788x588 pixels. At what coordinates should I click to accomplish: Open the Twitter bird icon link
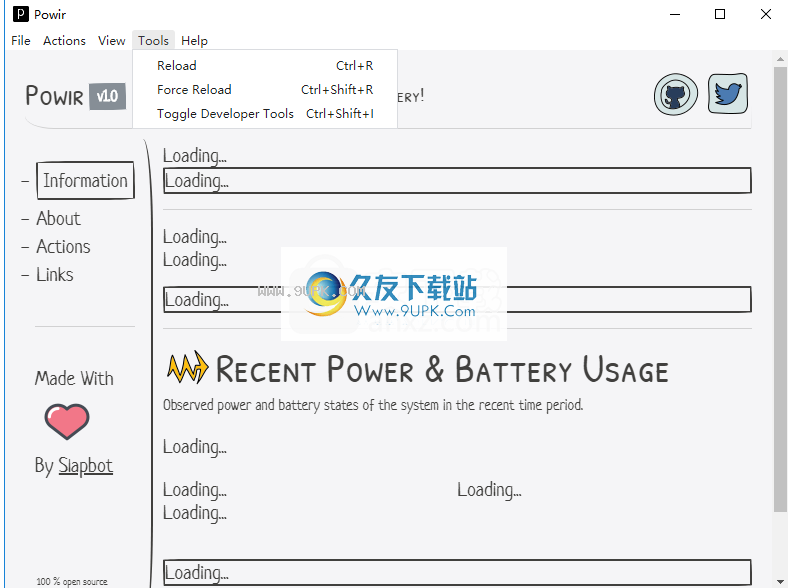tap(728, 93)
